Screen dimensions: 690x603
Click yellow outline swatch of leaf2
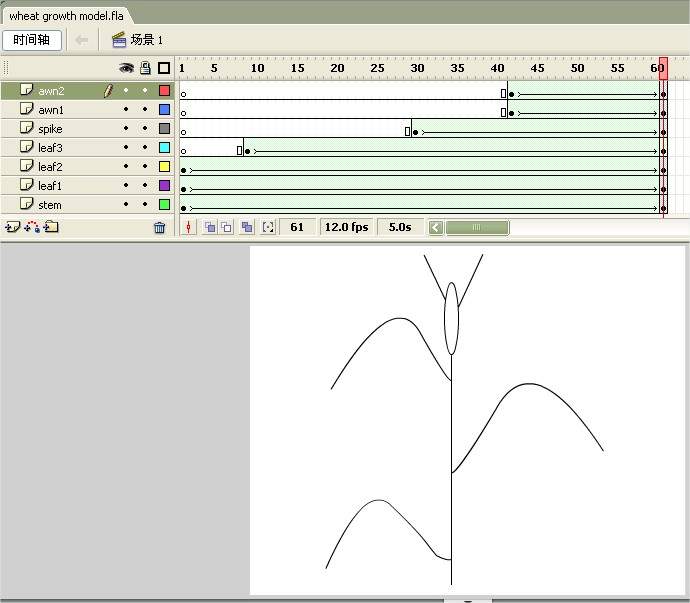[164, 166]
